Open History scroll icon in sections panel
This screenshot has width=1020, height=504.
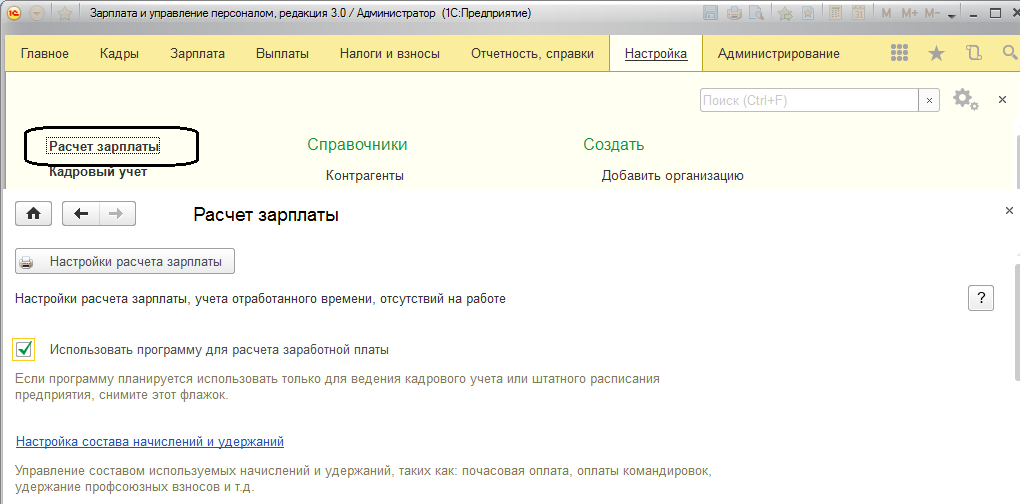(x=974, y=53)
